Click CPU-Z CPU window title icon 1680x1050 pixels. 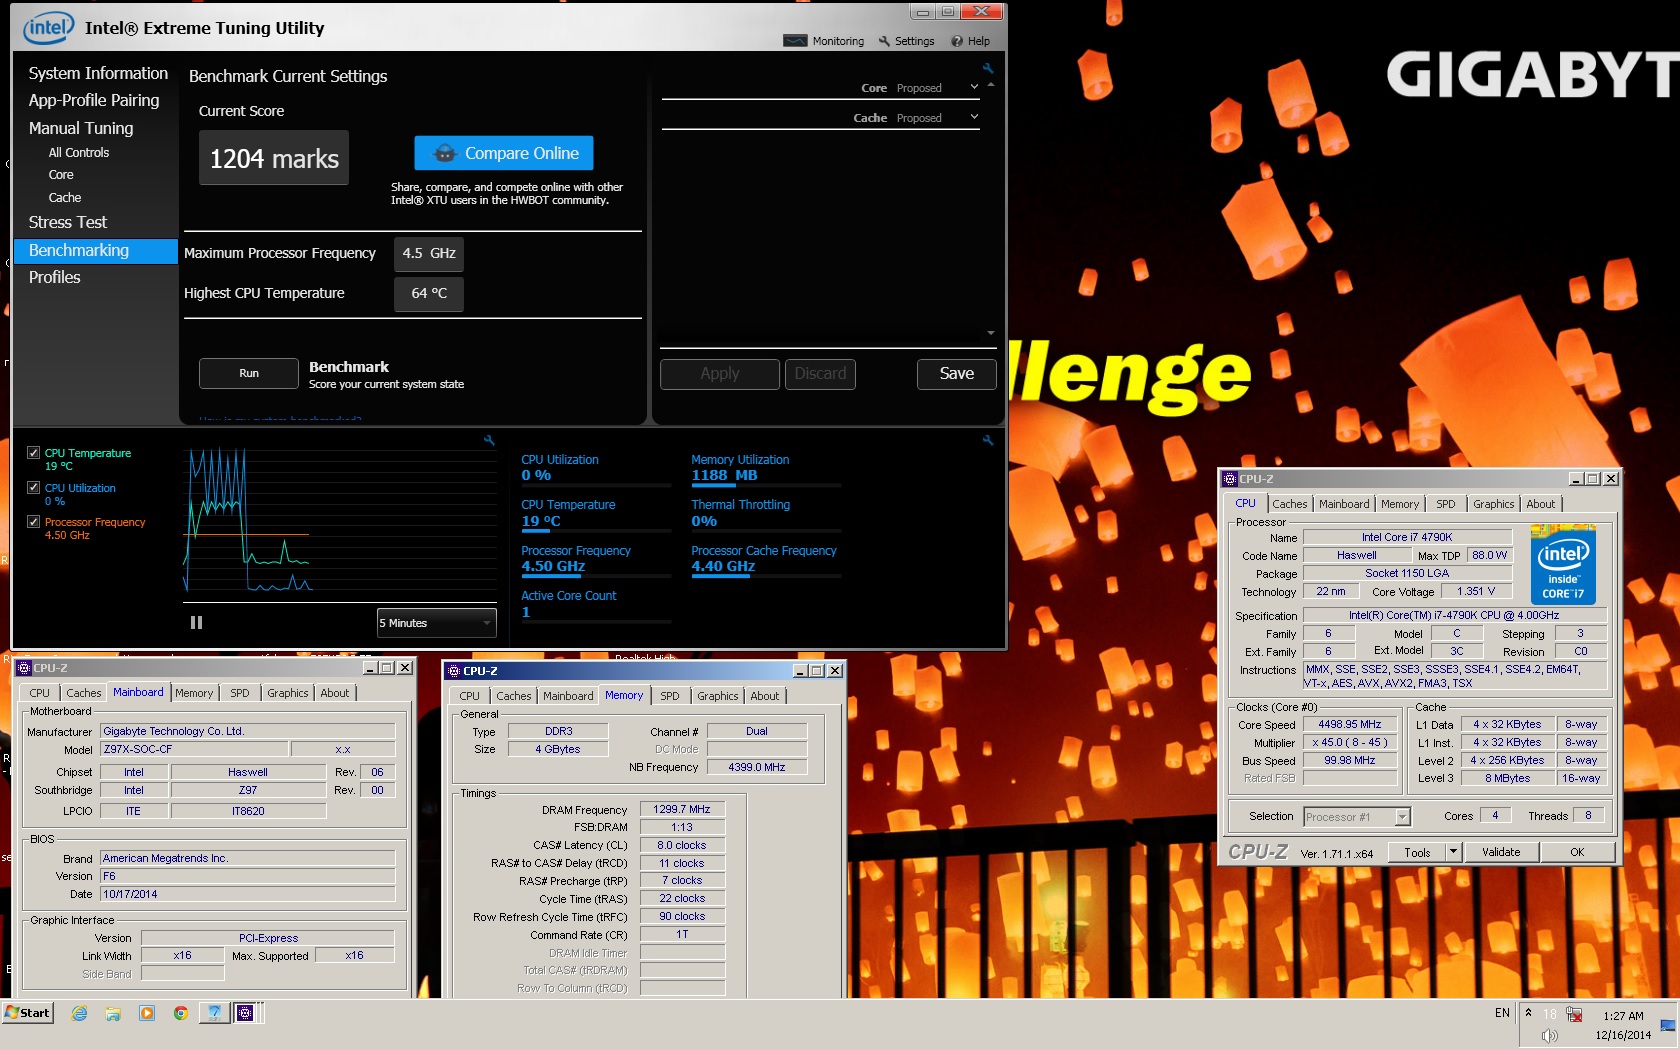[1230, 479]
